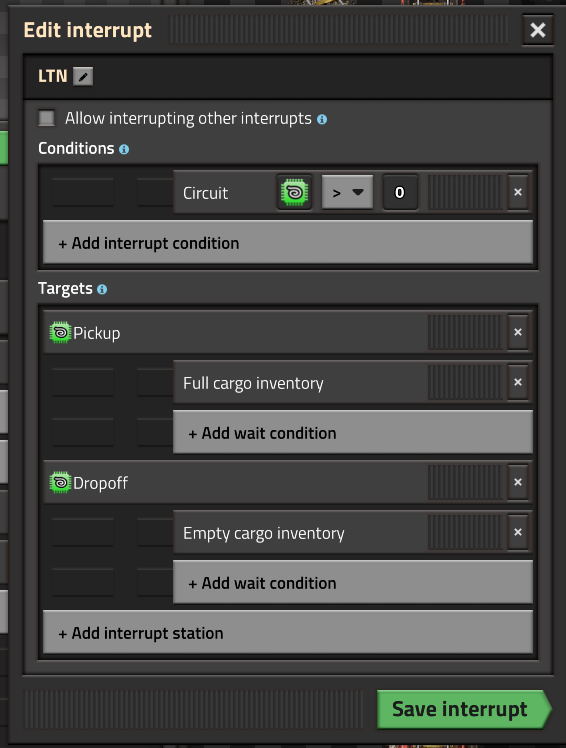
Task: Enable Allow interrupting other interrupts checkbox
Action: 46,118
